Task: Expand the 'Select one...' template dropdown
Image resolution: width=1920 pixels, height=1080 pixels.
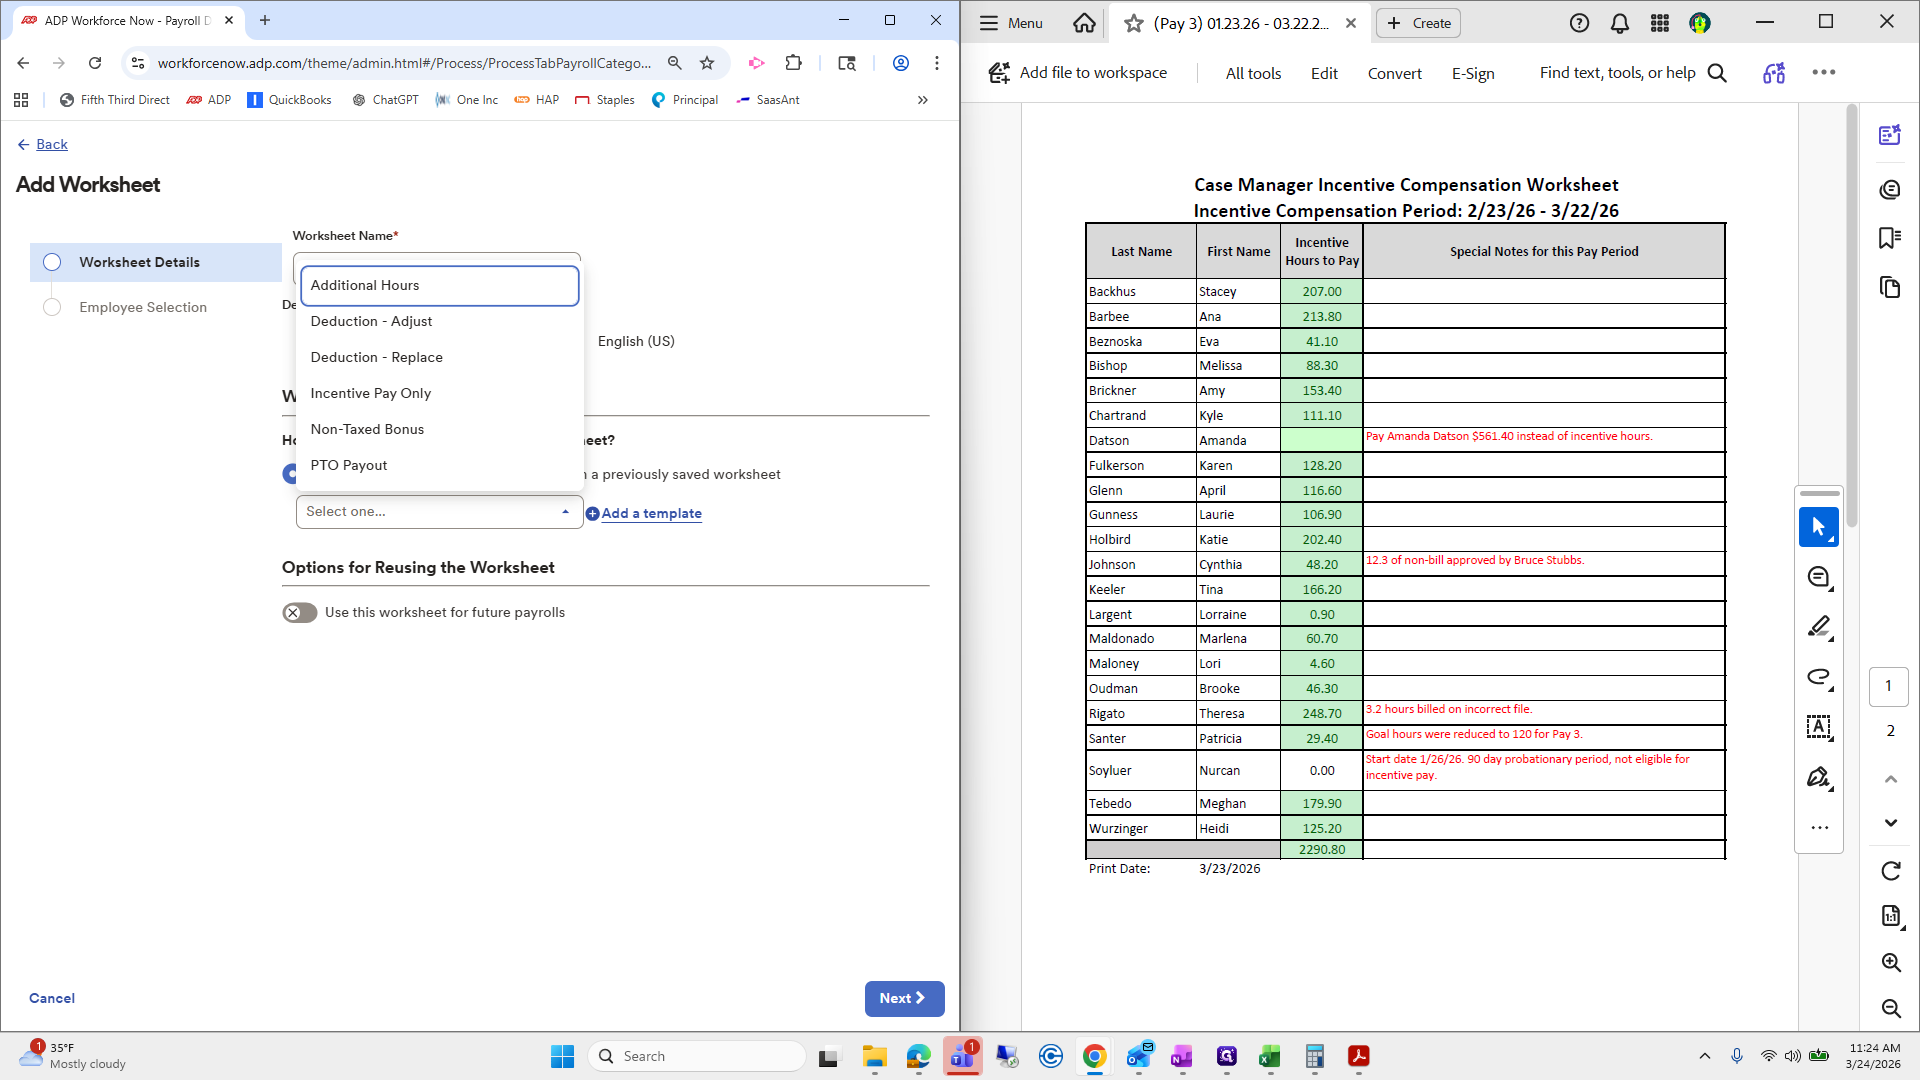Action: point(439,512)
